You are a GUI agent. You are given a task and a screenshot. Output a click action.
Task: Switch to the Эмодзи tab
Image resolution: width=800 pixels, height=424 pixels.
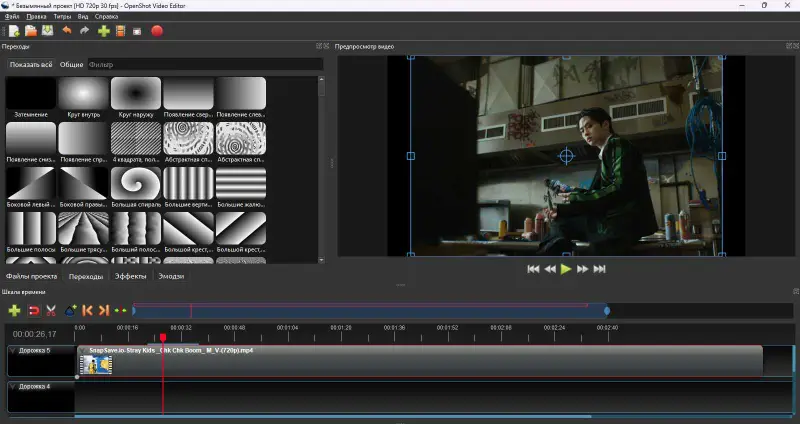tap(171, 276)
